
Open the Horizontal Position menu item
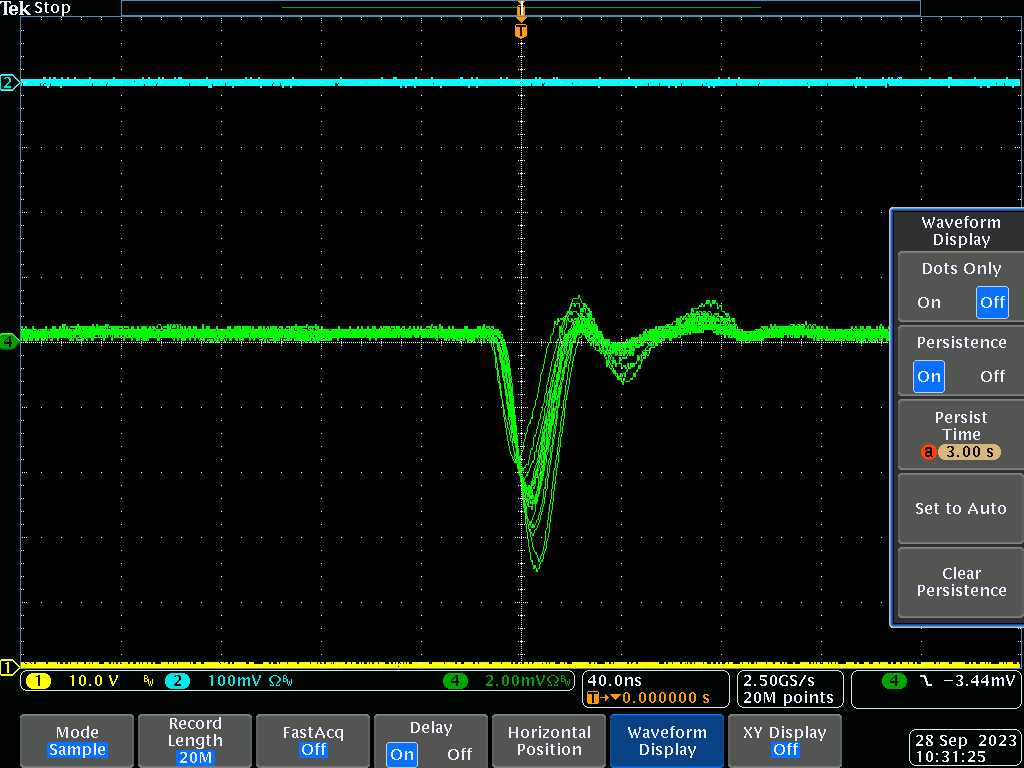549,741
